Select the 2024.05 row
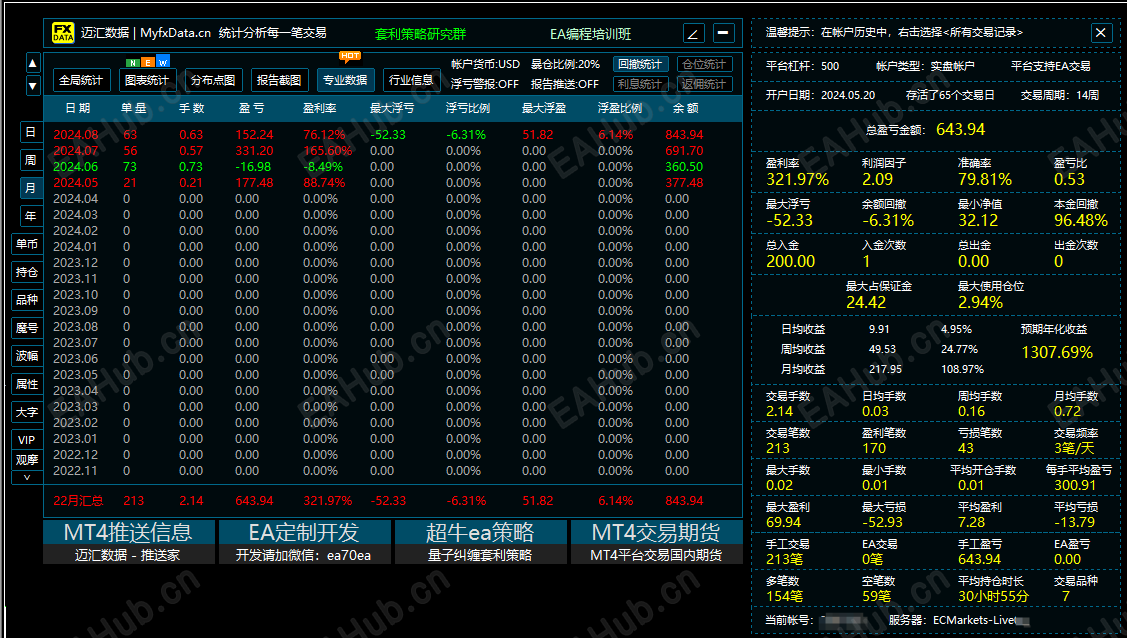 pyautogui.click(x=392, y=182)
